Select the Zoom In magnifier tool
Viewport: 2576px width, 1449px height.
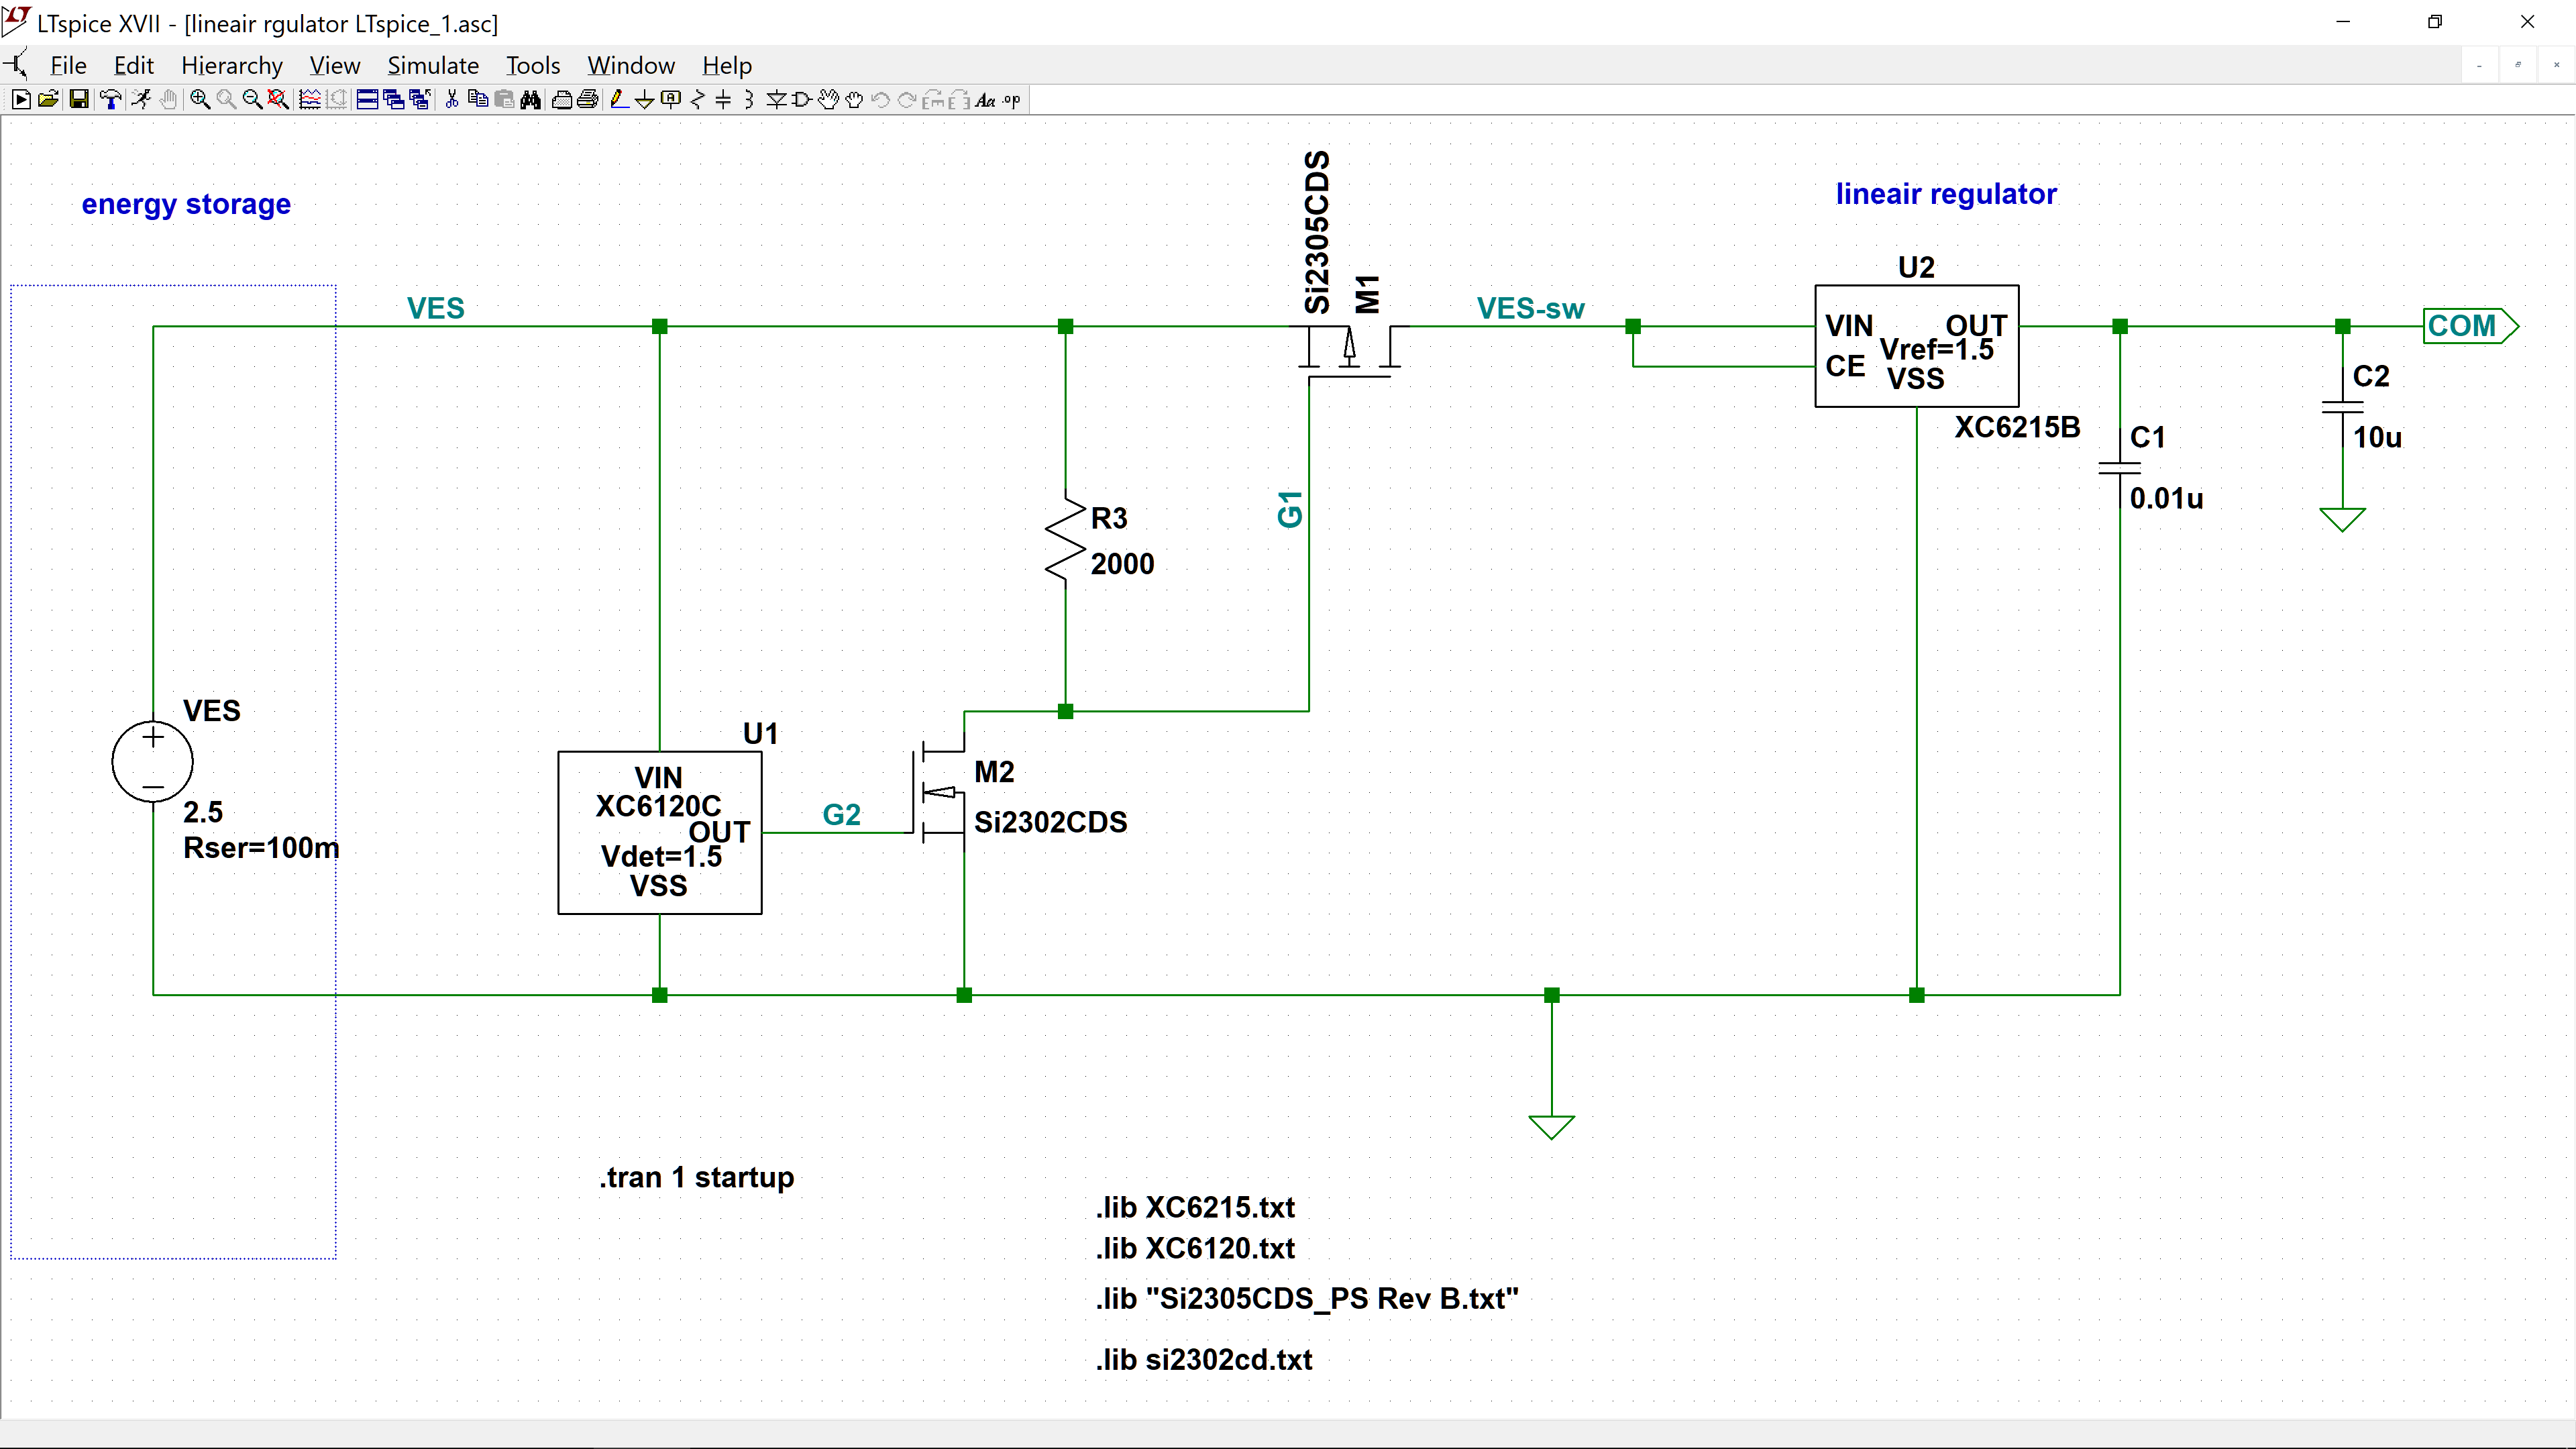201,100
